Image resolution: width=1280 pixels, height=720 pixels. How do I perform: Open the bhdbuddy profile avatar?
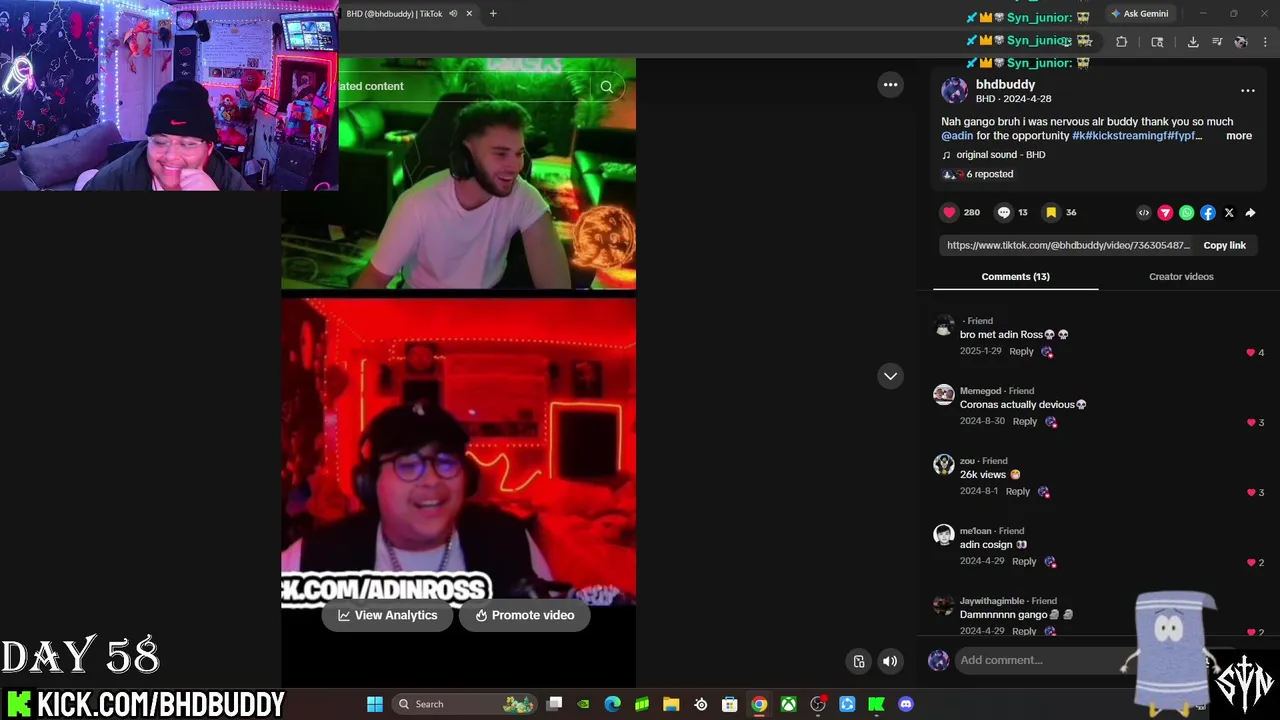pos(955,91)
